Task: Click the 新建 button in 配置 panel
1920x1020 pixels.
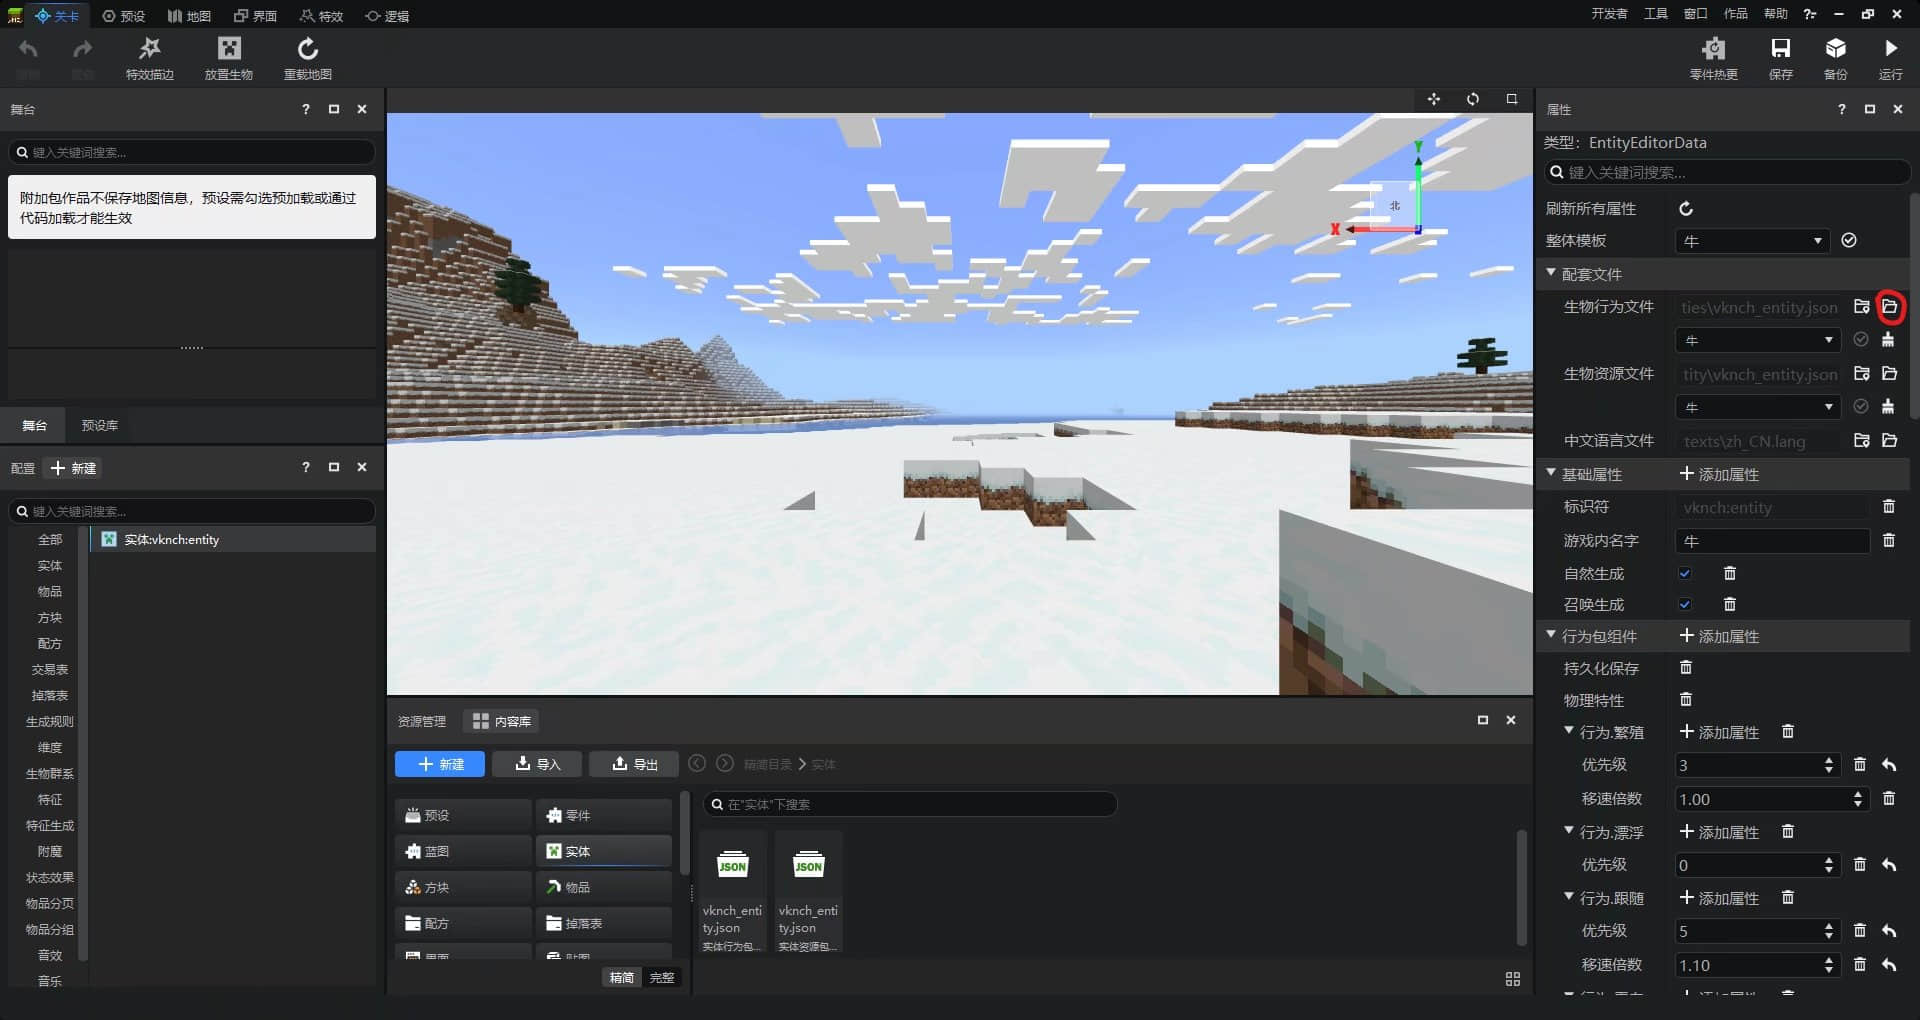Action: point(75,468)
